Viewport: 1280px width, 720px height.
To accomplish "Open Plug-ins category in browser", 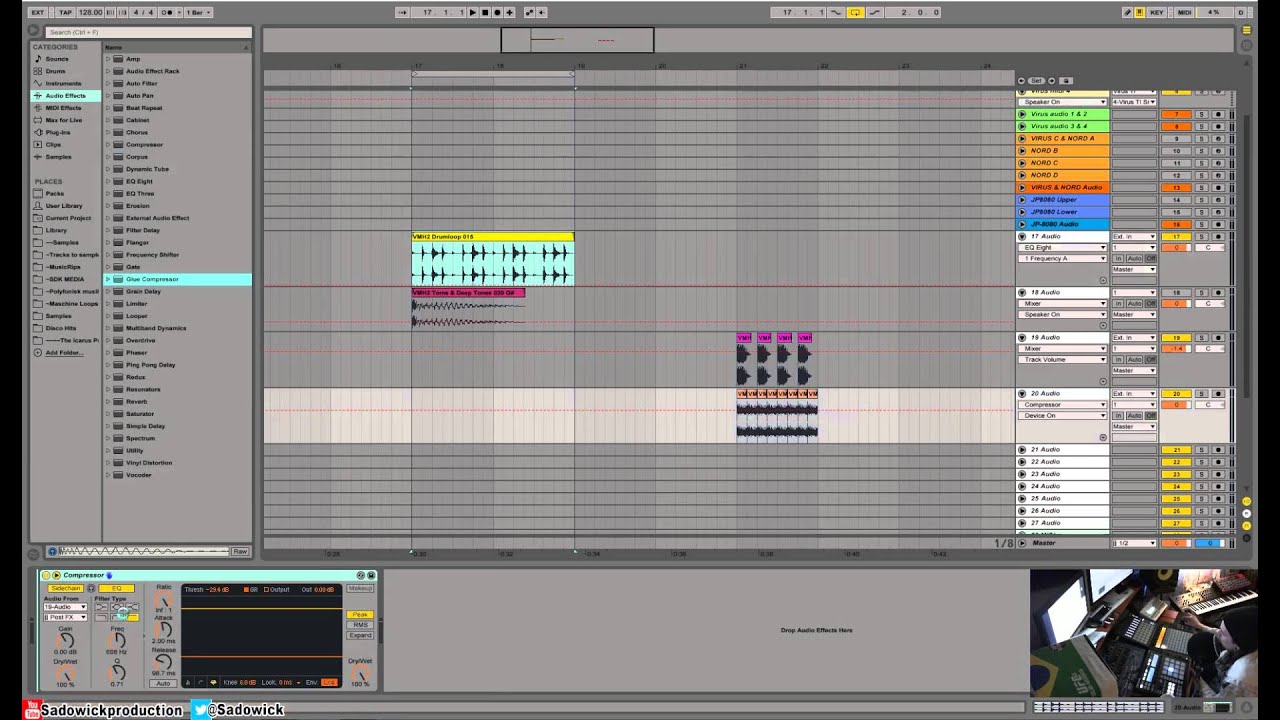I will (58, 132).
